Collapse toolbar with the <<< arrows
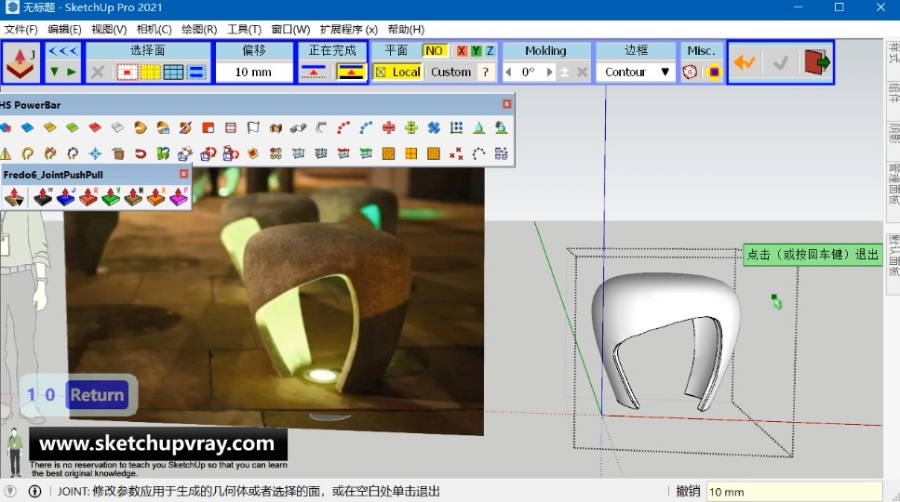The width and height of the screenshot is (900, 502). coord(63,51)
